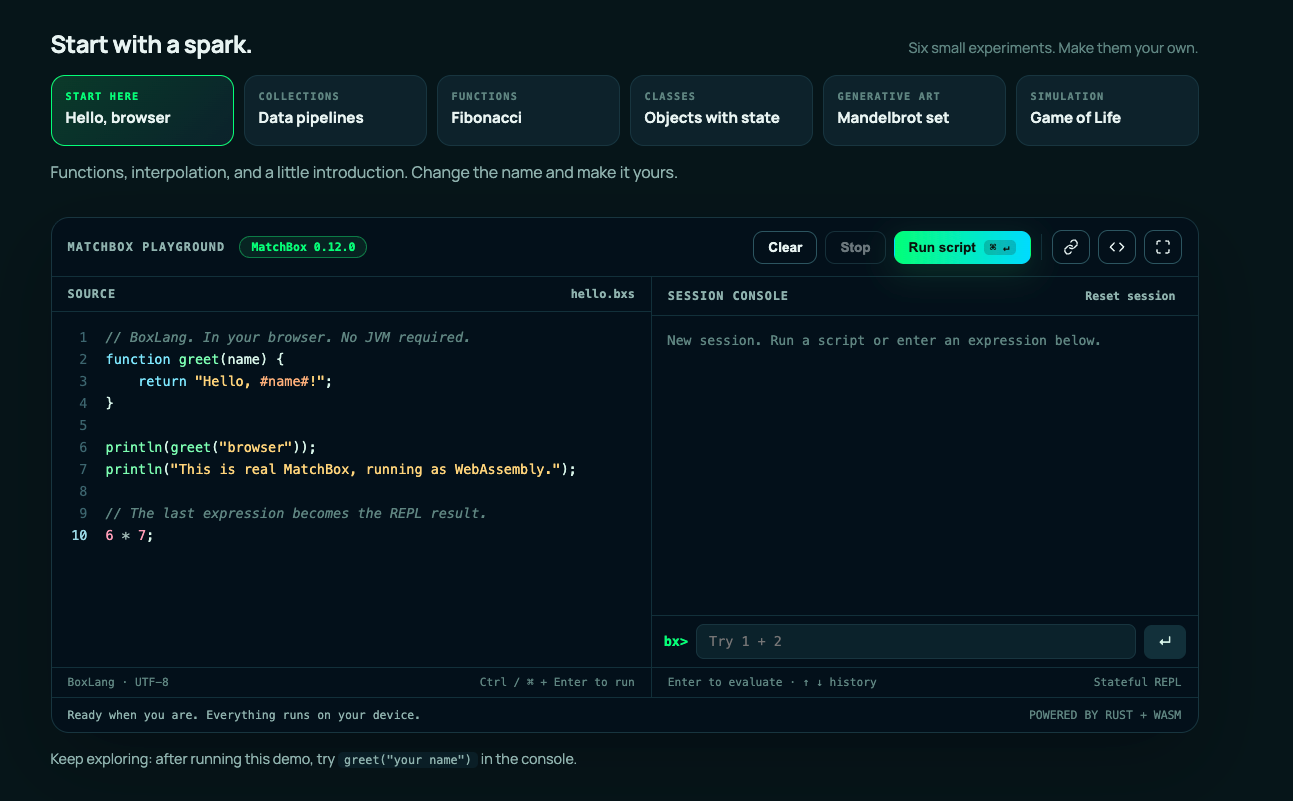Click the "Start with a spark." heading
The height and width of the screenshot is (801, 1293).
coord(151,45)
